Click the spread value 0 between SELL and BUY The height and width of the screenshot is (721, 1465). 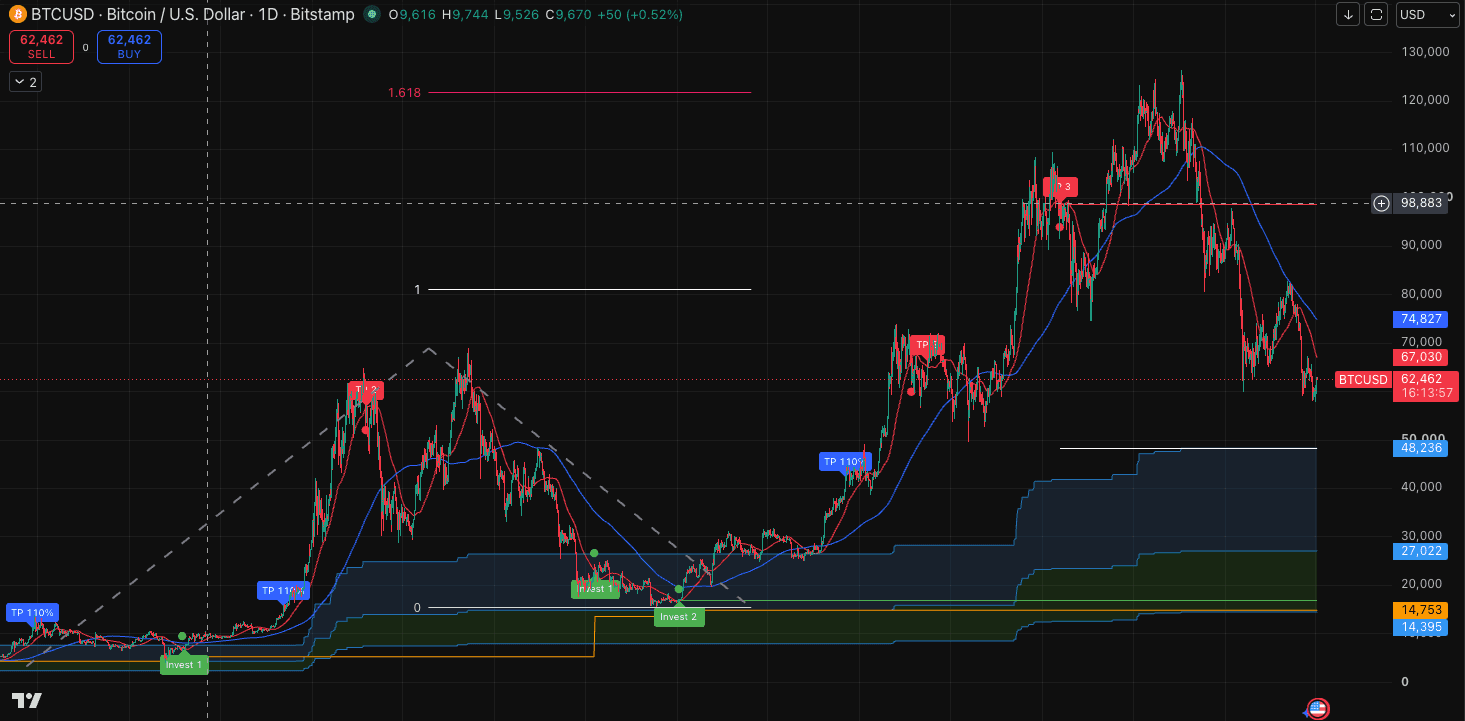85,47
